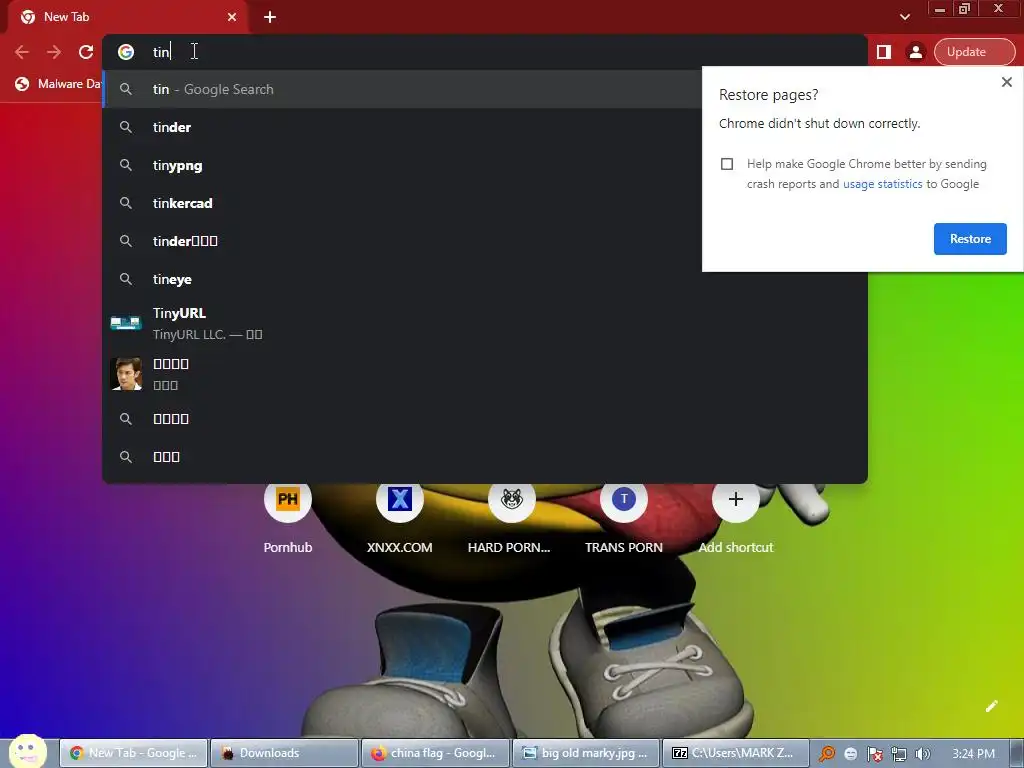Click the Add shortcut plus tile
Screen dimensions: 1024x768
(736, 519)
